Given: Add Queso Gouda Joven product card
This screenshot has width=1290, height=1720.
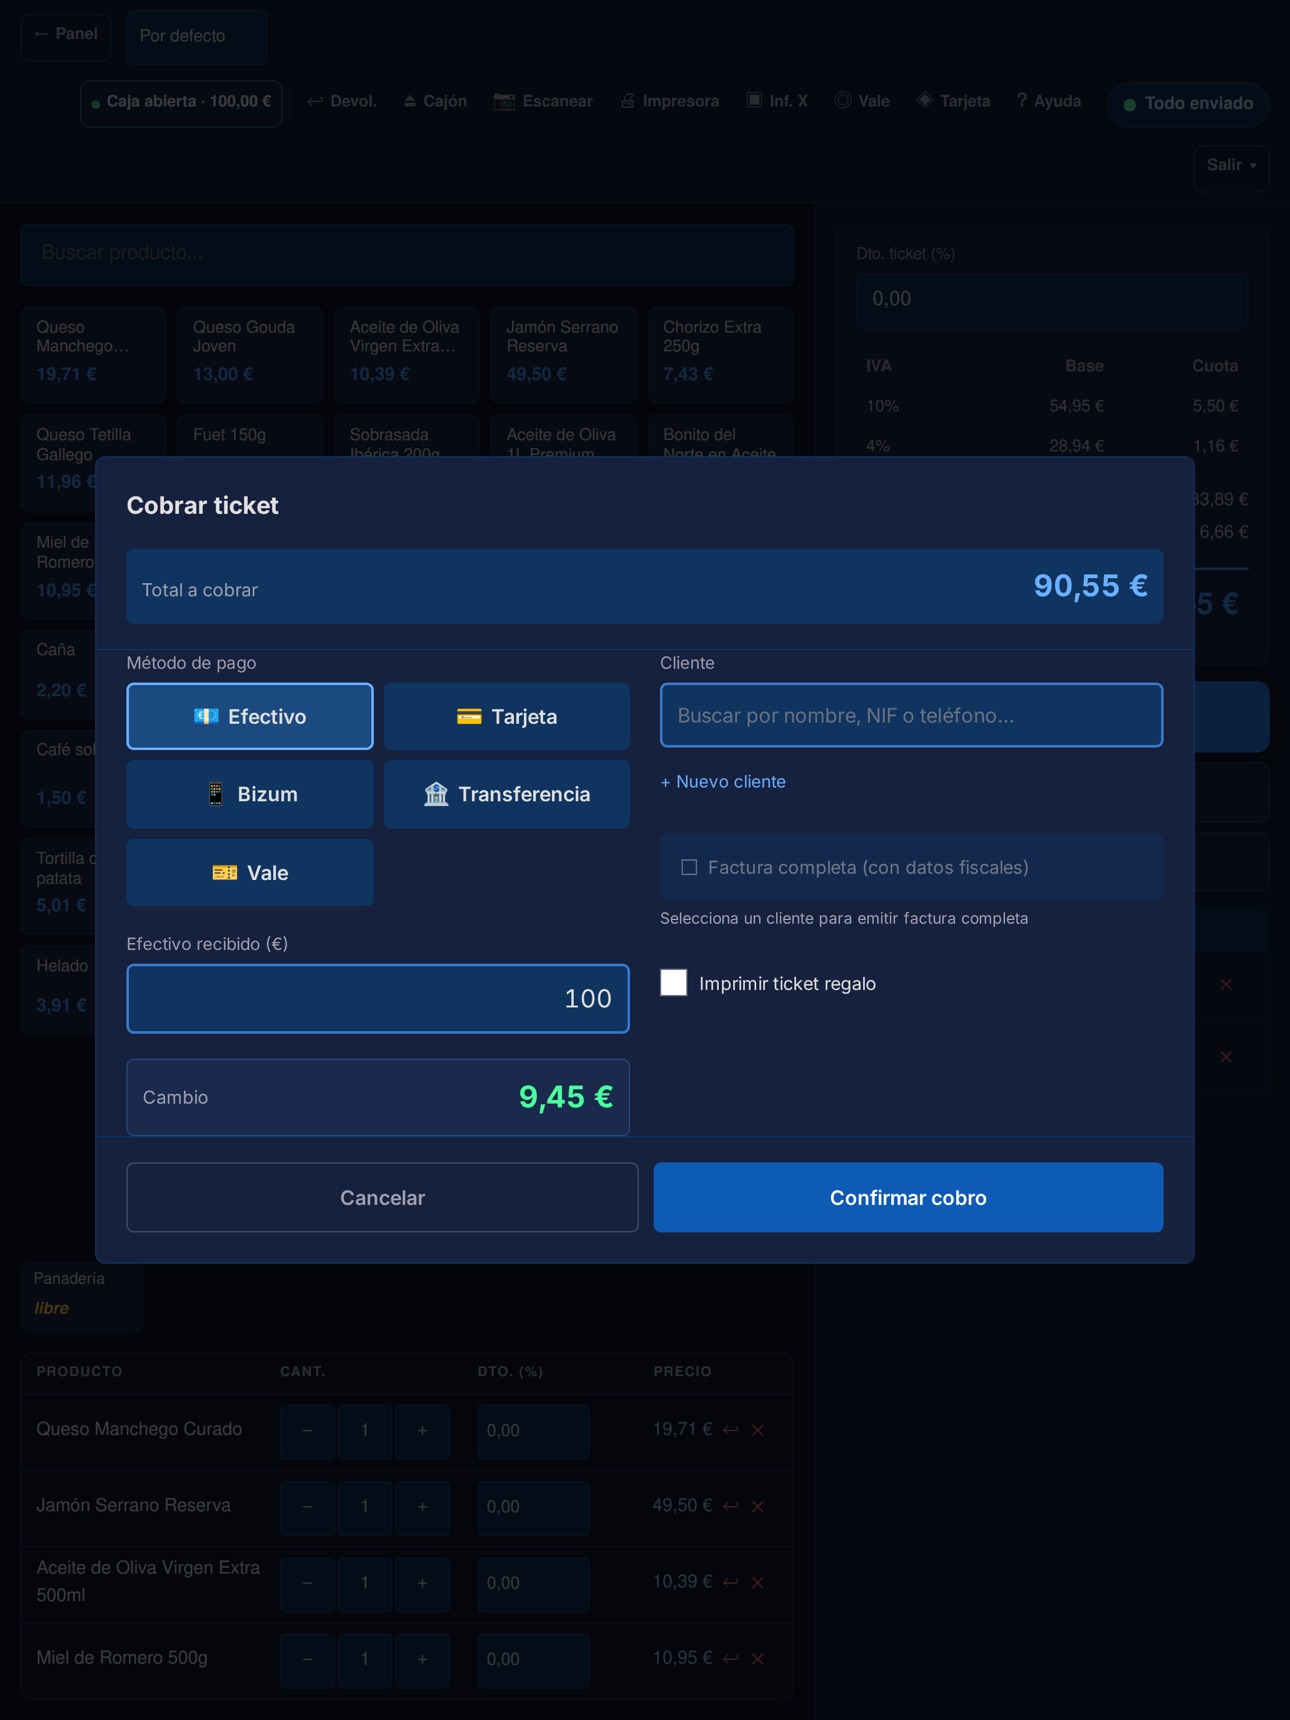Looking at the screenshot, I should (x=250, y=354).
